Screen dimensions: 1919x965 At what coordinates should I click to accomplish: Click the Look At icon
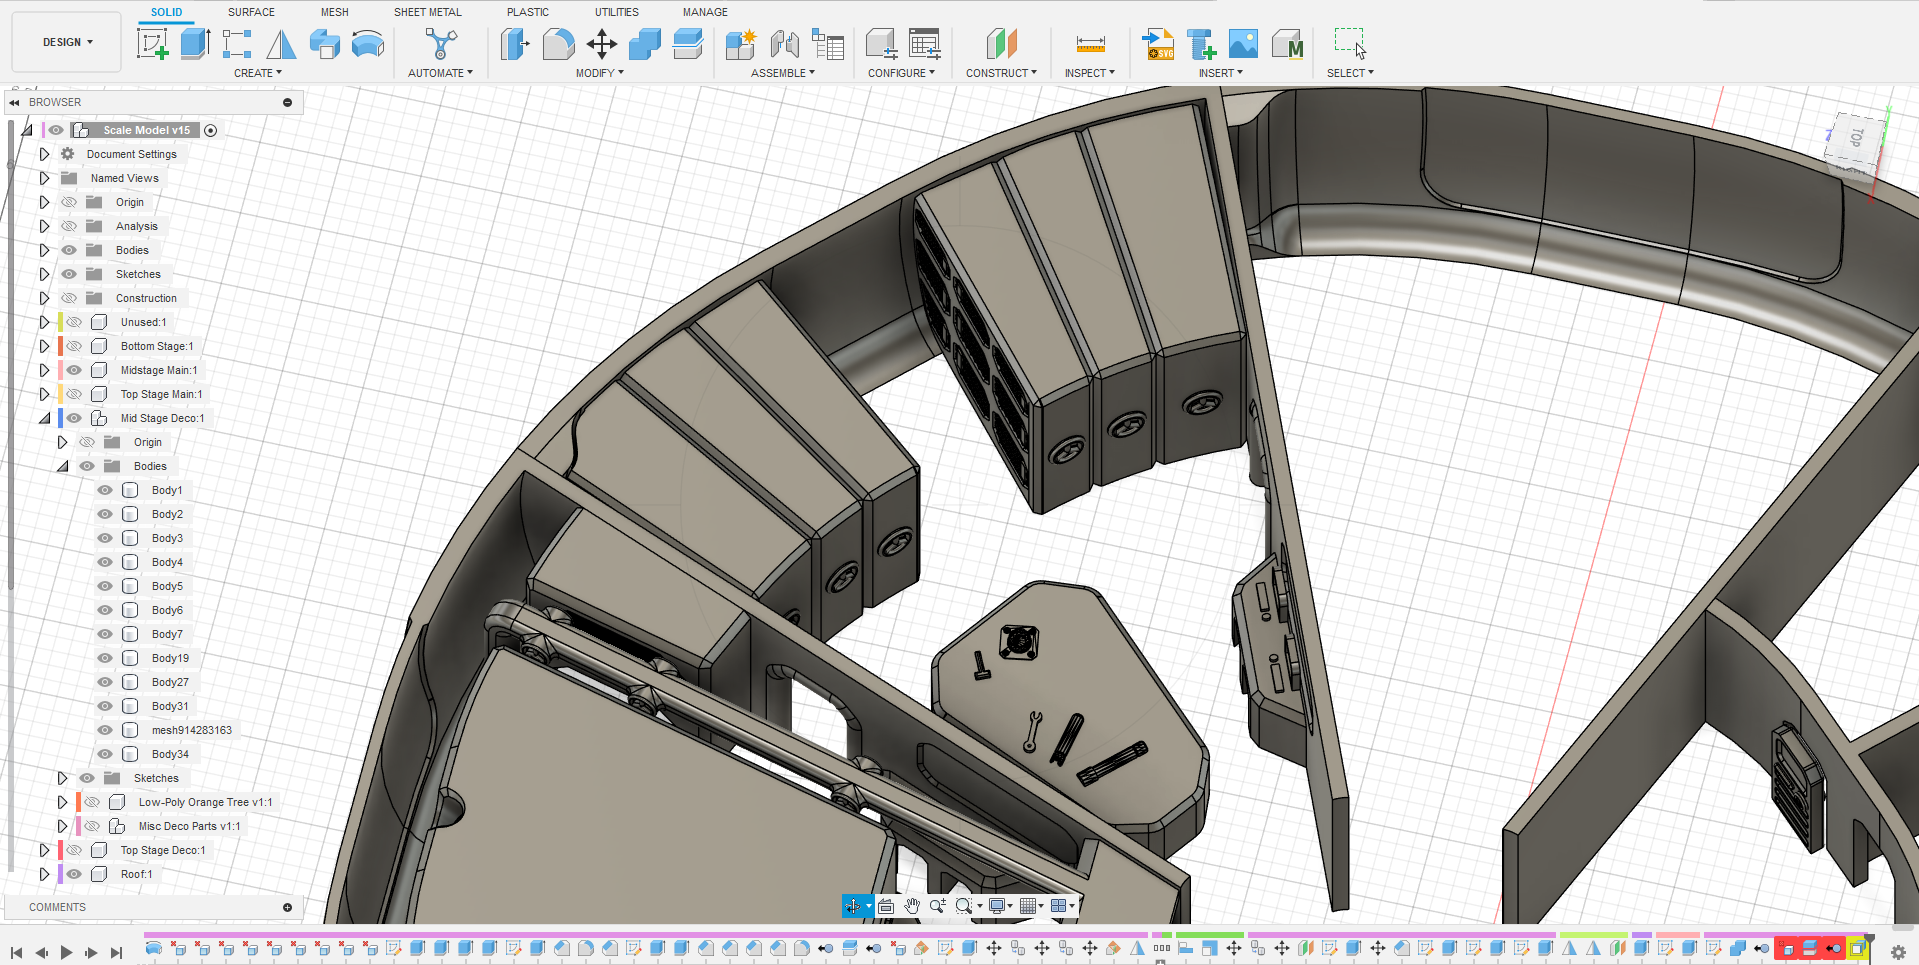[x=886, y=906]
